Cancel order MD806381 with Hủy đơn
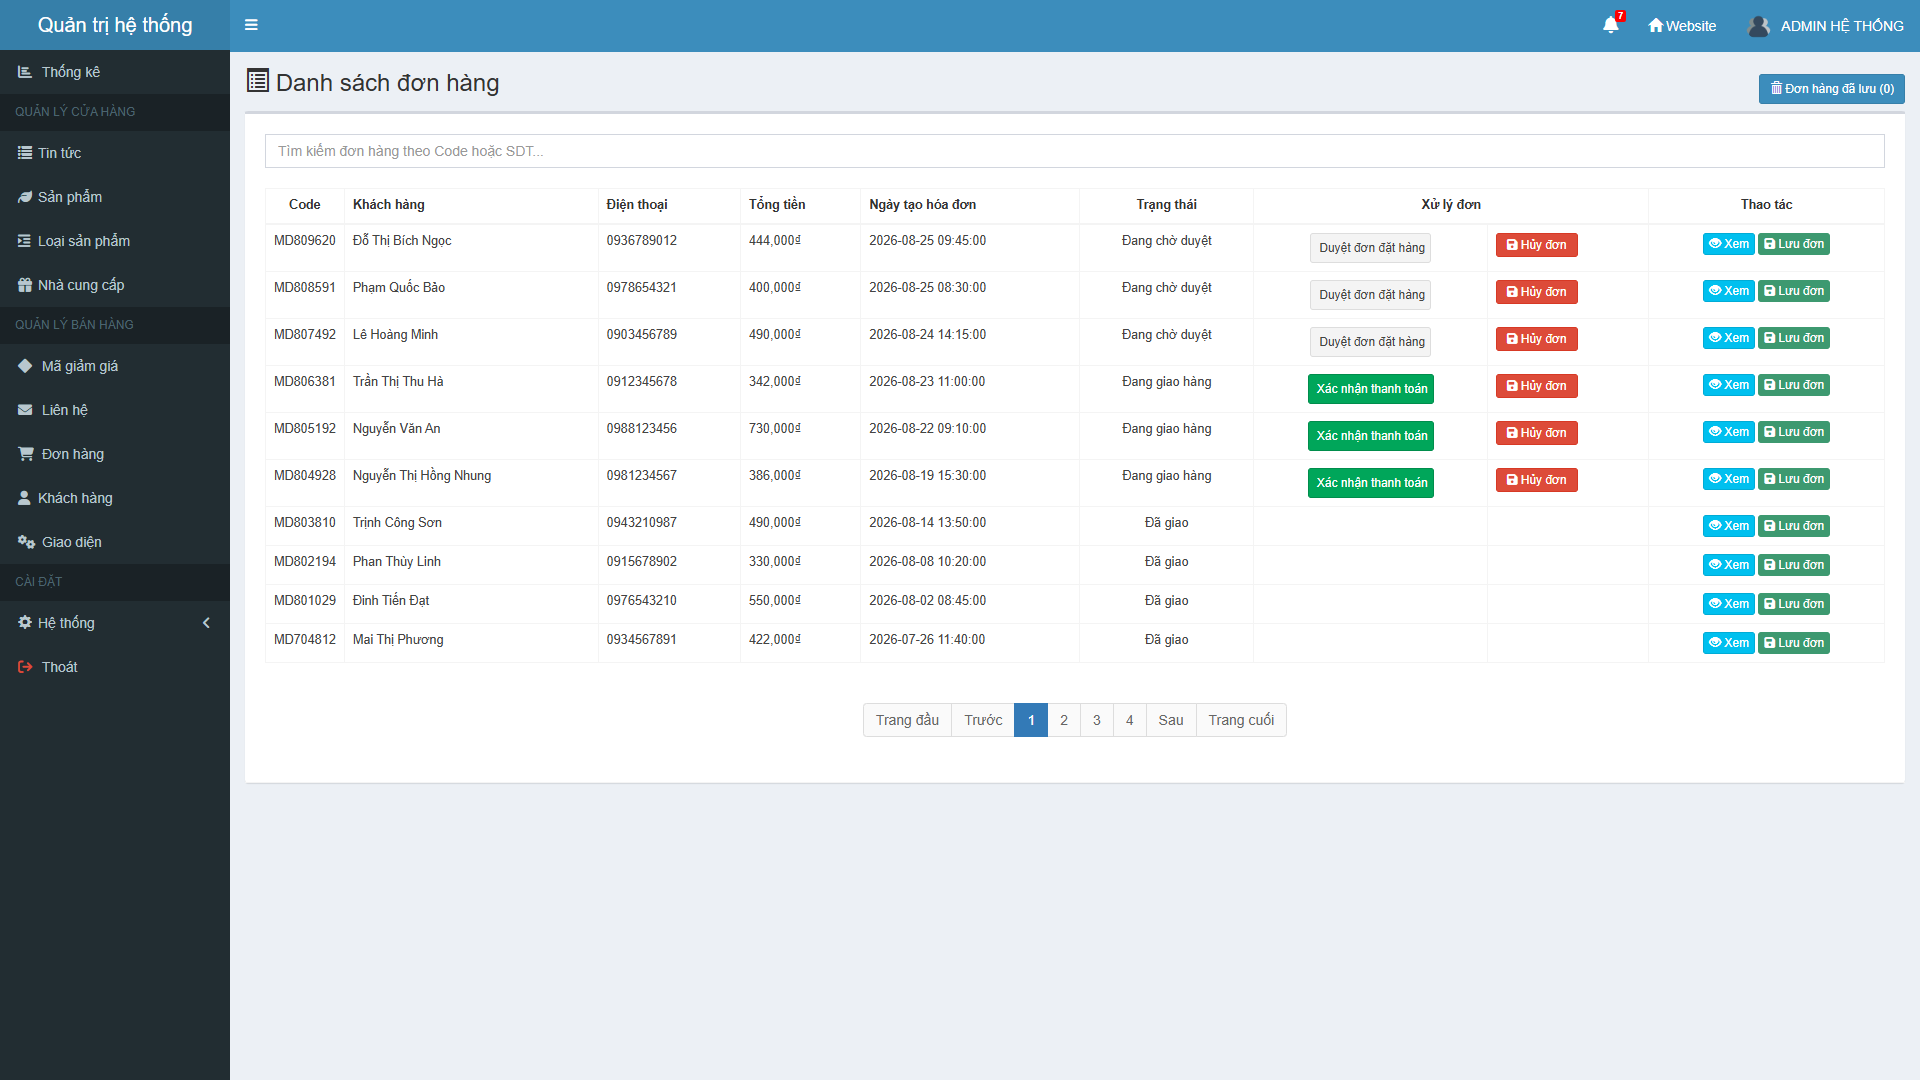This screenshot has height=1080, width=1920. (x=1536, y=386)
